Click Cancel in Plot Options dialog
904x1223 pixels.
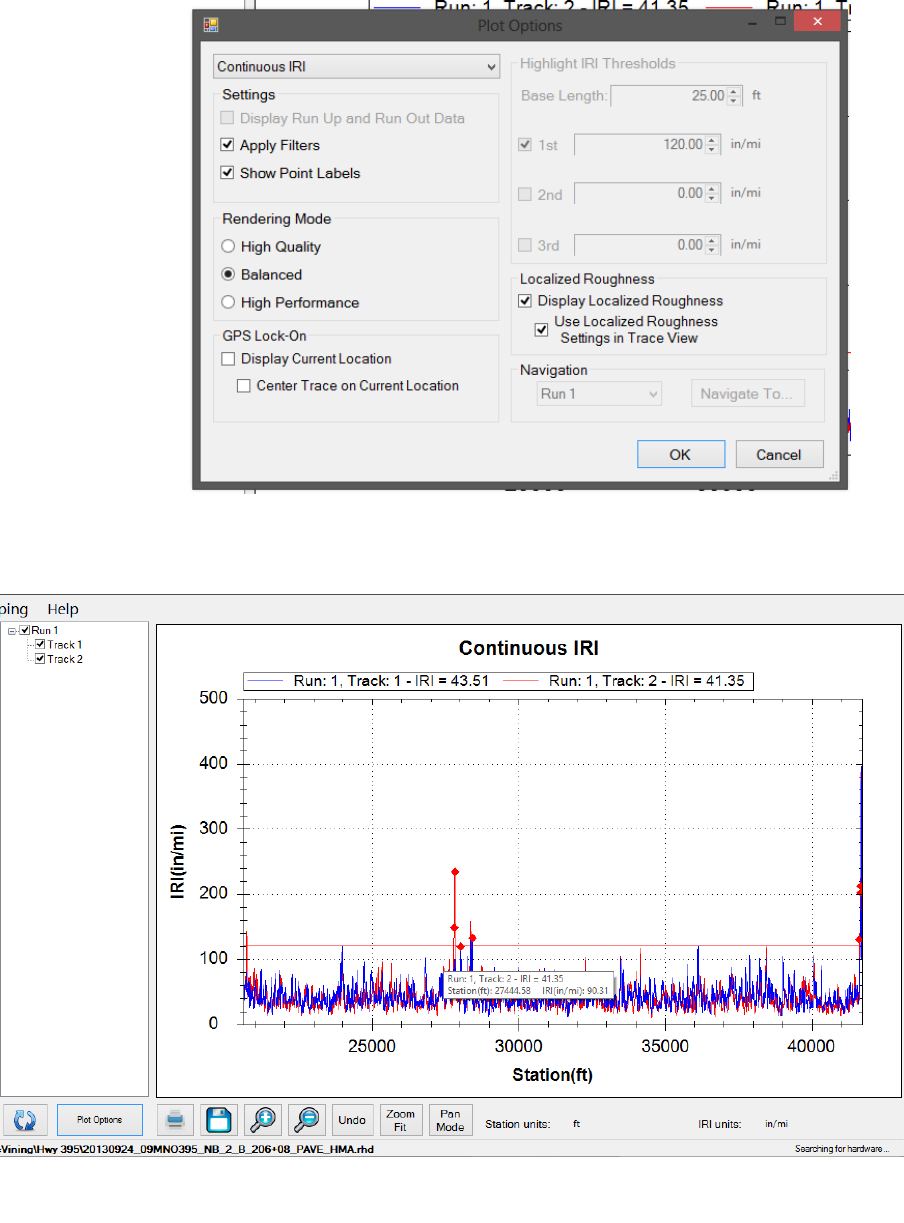coord(779,454)
